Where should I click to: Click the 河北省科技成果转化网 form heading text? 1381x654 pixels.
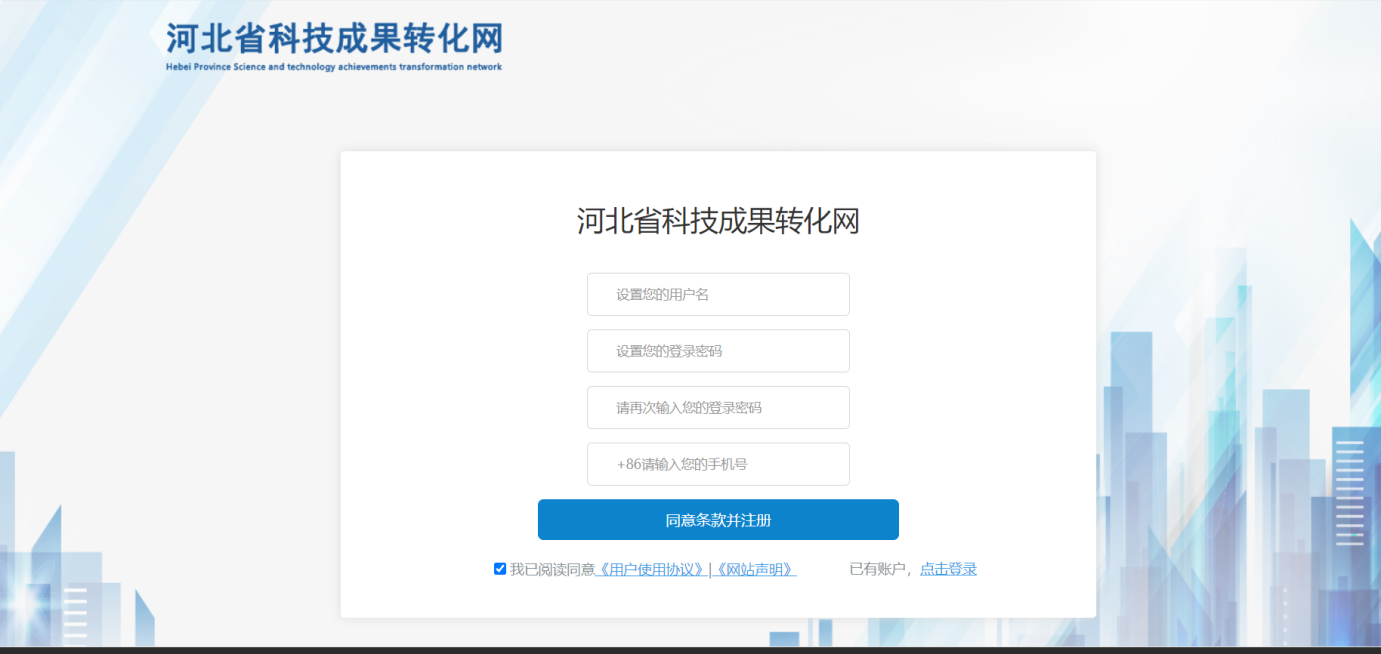[x=718, y=221]
